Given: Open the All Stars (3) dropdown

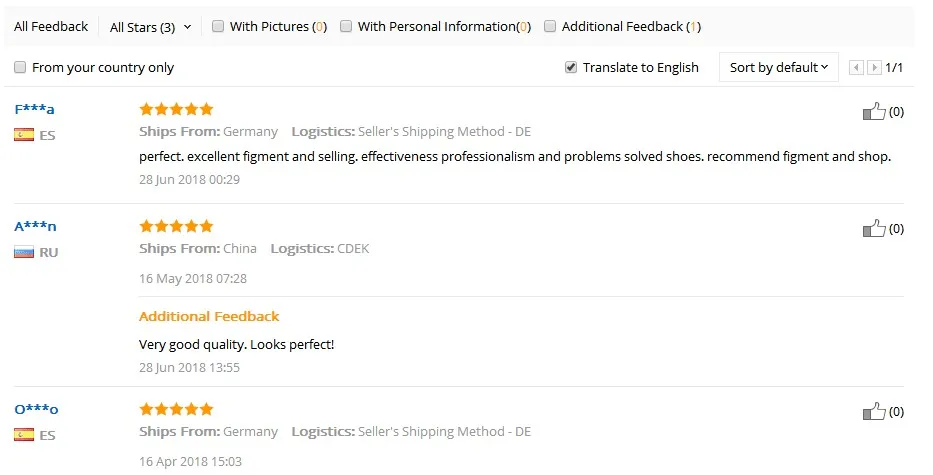Looking at the screenshot, I should tap(150, 27).
